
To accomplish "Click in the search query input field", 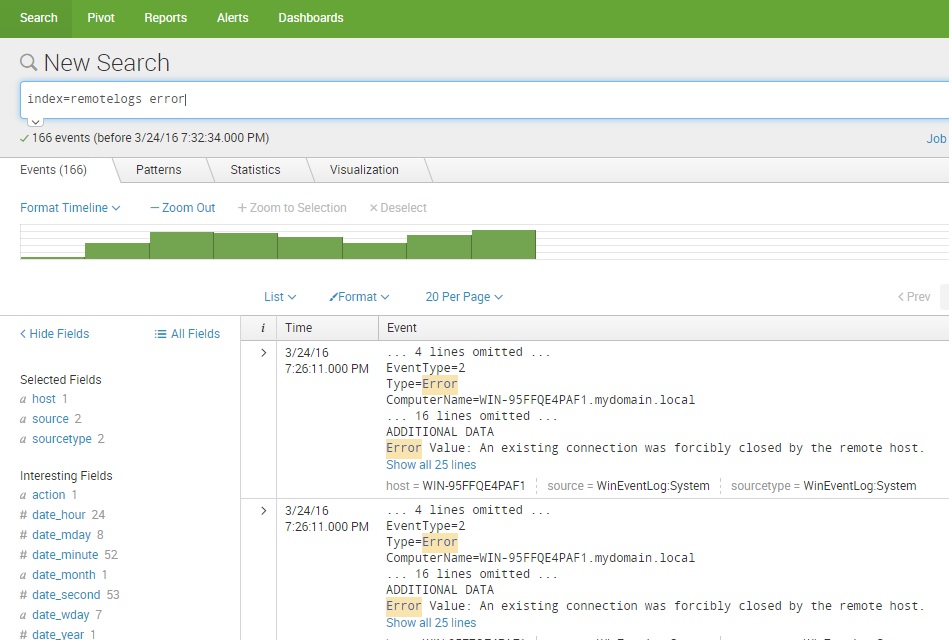I will [480, 99].
